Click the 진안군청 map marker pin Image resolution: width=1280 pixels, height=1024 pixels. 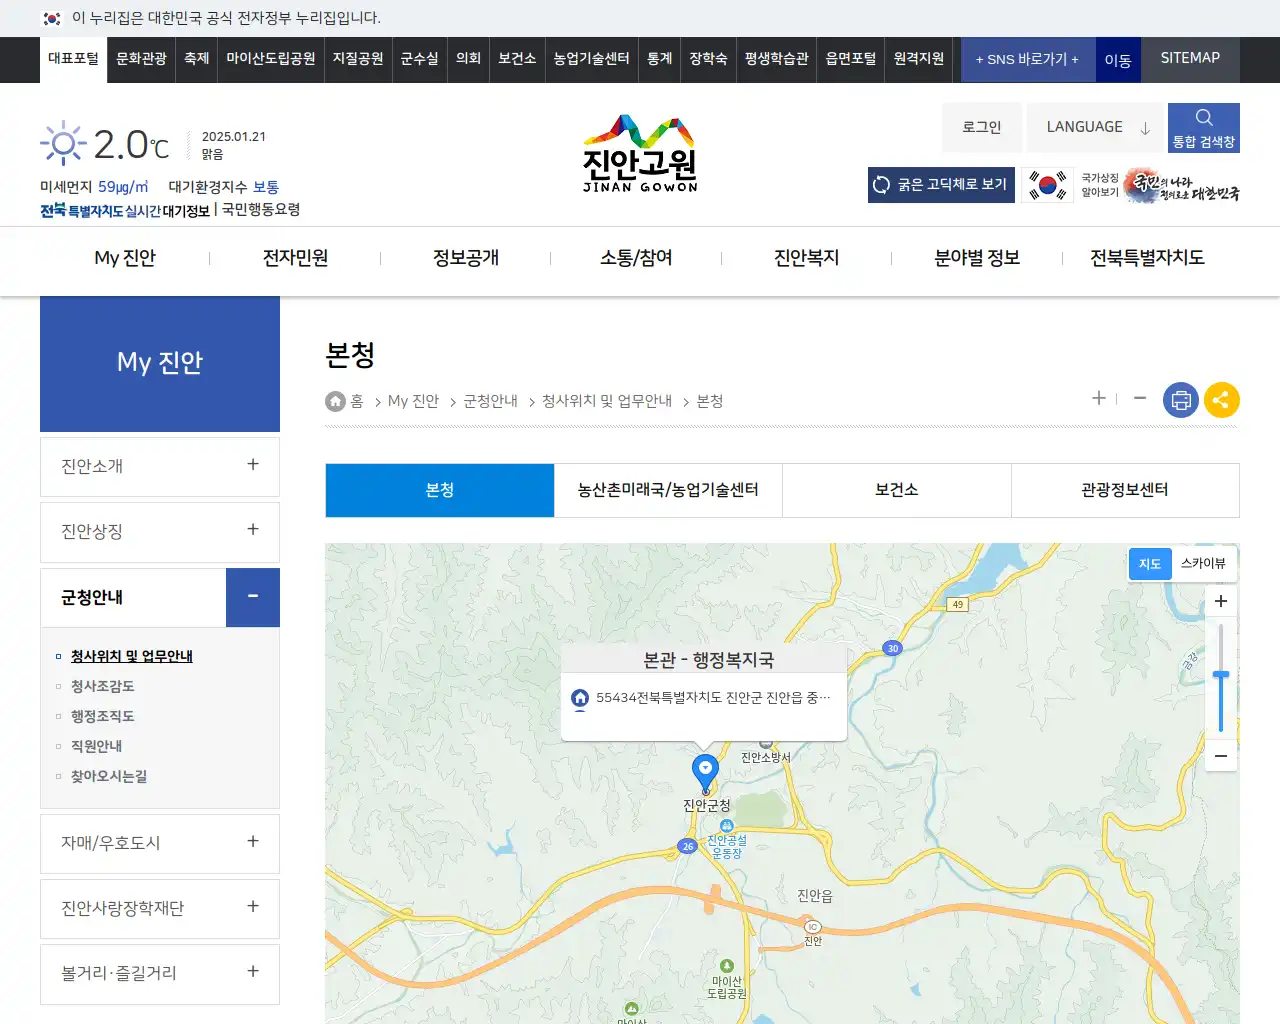click(706, 770)
